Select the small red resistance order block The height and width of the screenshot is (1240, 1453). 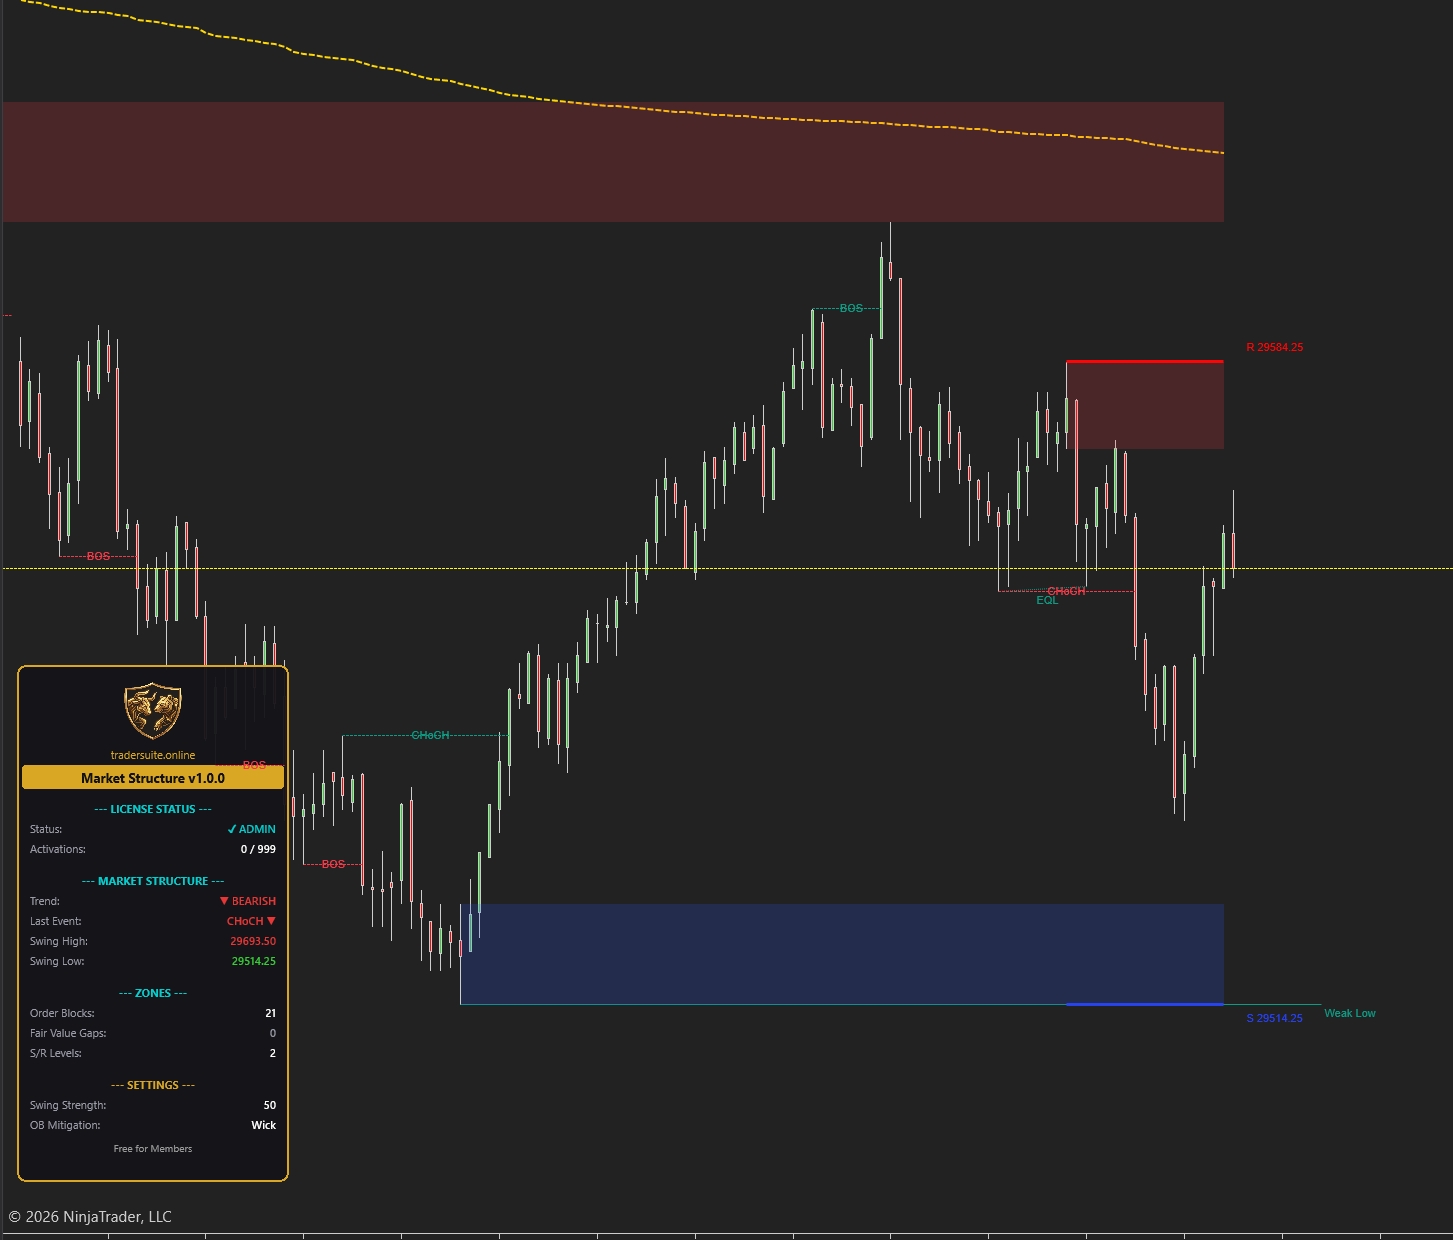pos(1145,405)
